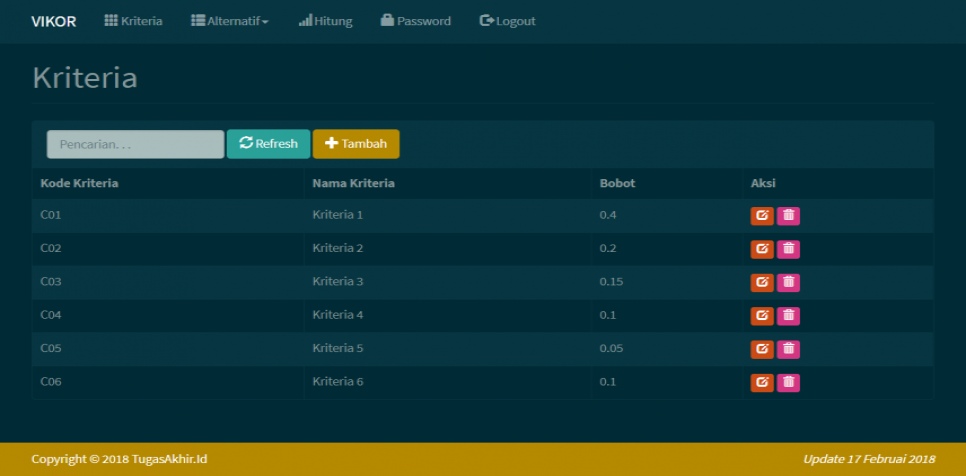Edit the C02 criteria row
The image size is (966, 476).
(762, 249)
